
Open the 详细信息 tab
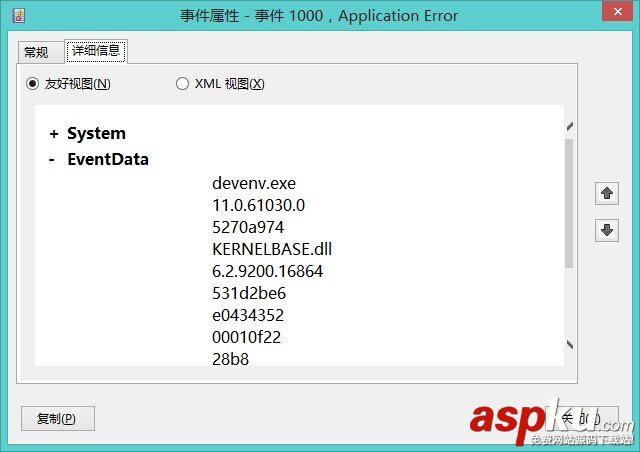[x=96, y=51]
